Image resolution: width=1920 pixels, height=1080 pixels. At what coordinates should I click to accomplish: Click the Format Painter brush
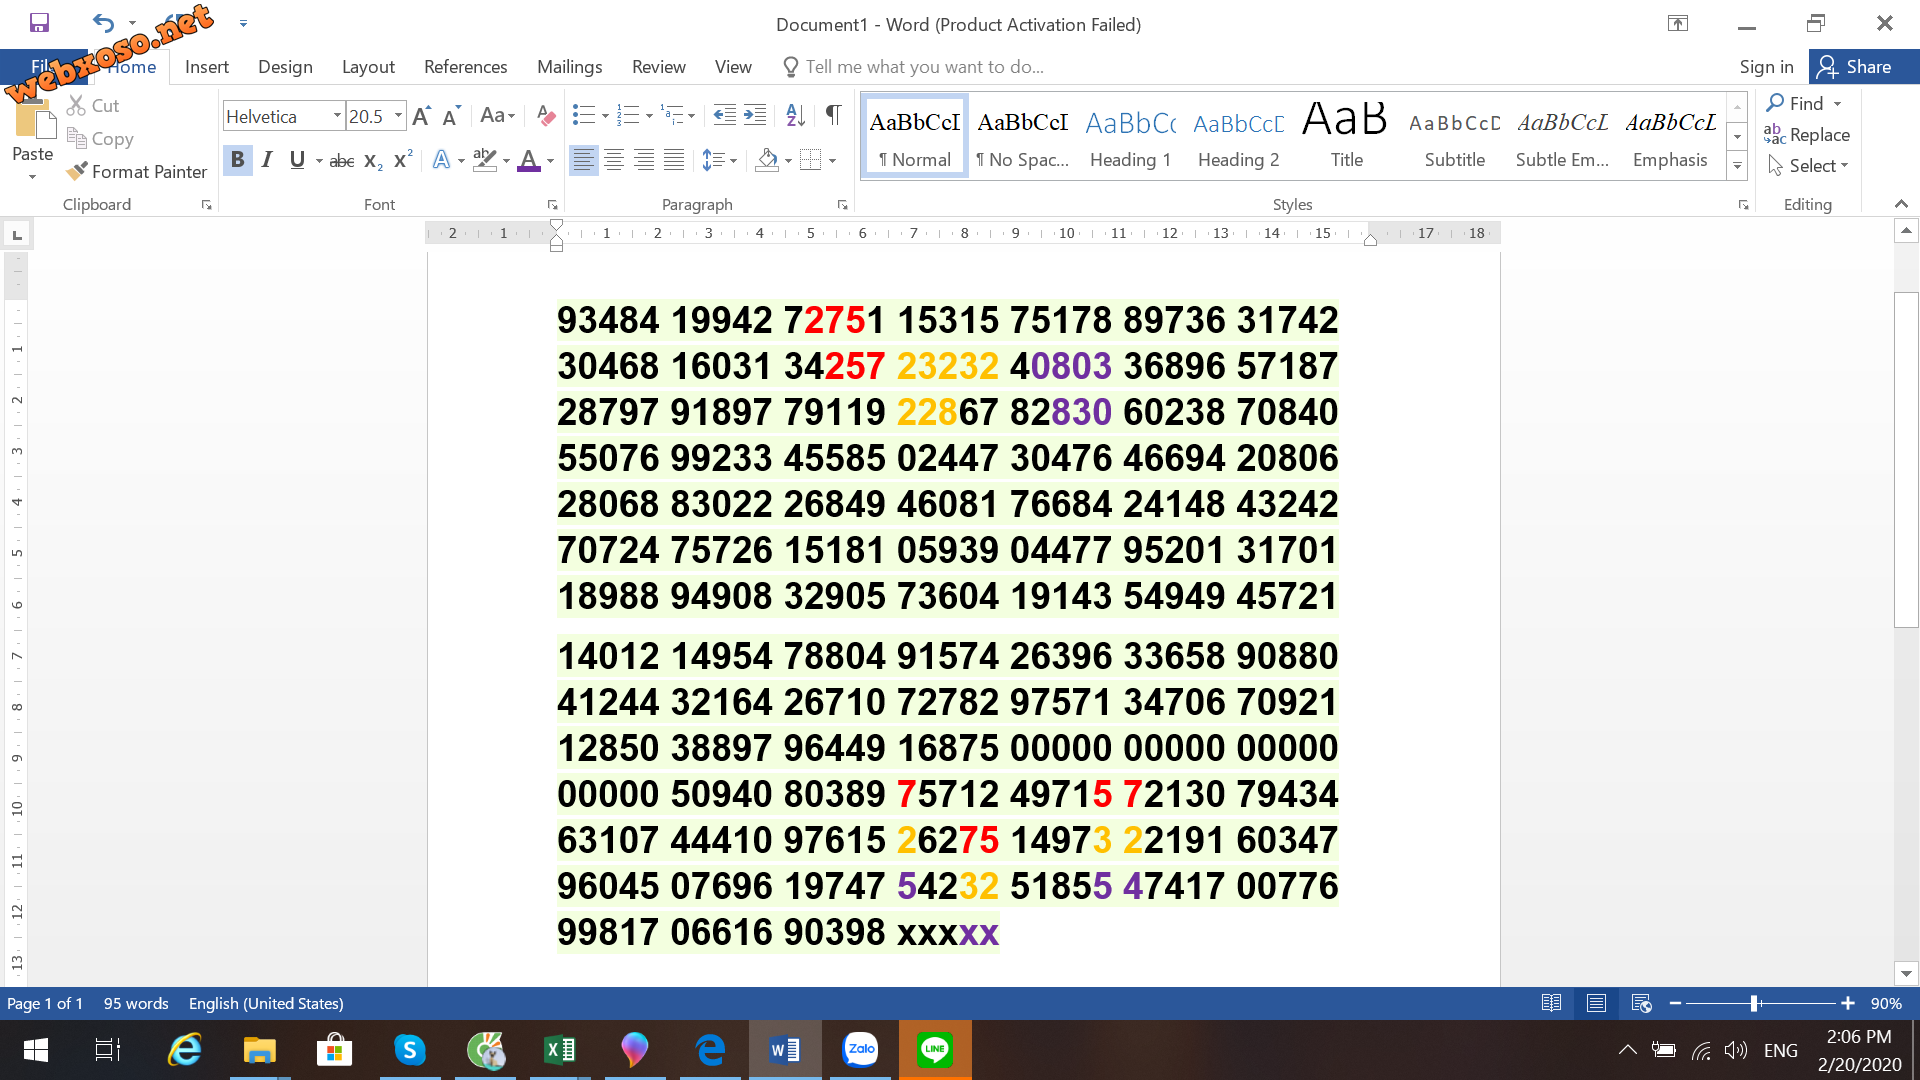[137, 172]
